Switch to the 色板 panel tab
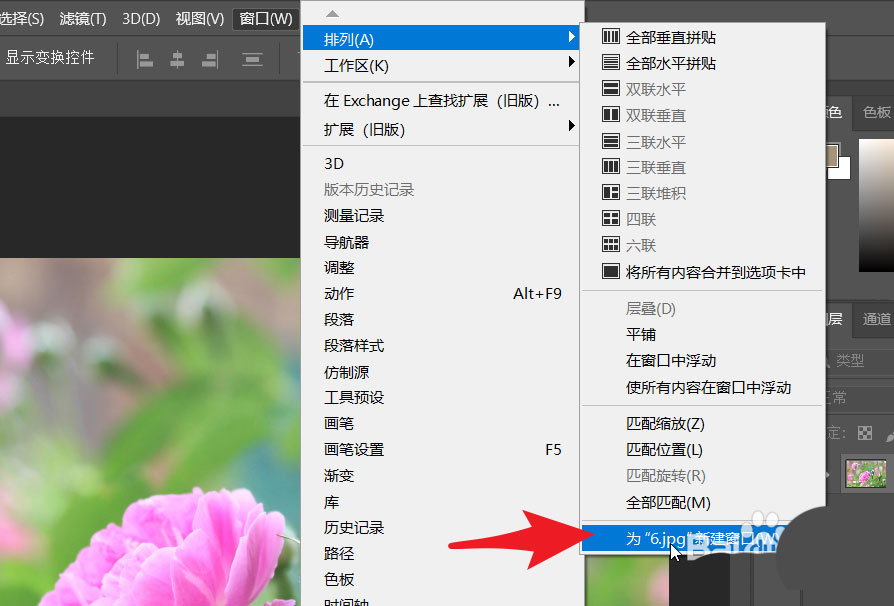Image resolution: width=894 pixels, height=606 pixels. point(875,112)
